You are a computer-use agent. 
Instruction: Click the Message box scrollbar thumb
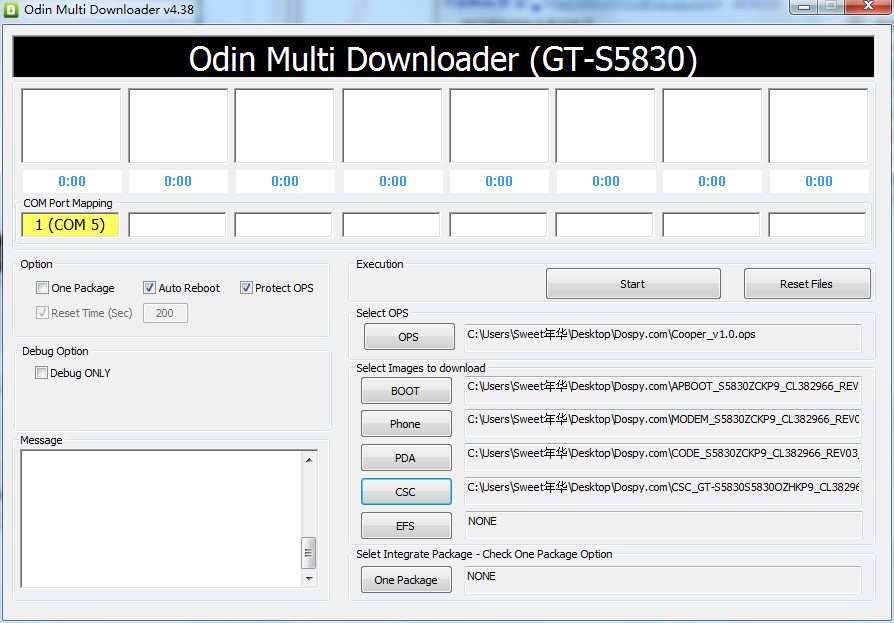pyautogui.click(x=308, y=552)
